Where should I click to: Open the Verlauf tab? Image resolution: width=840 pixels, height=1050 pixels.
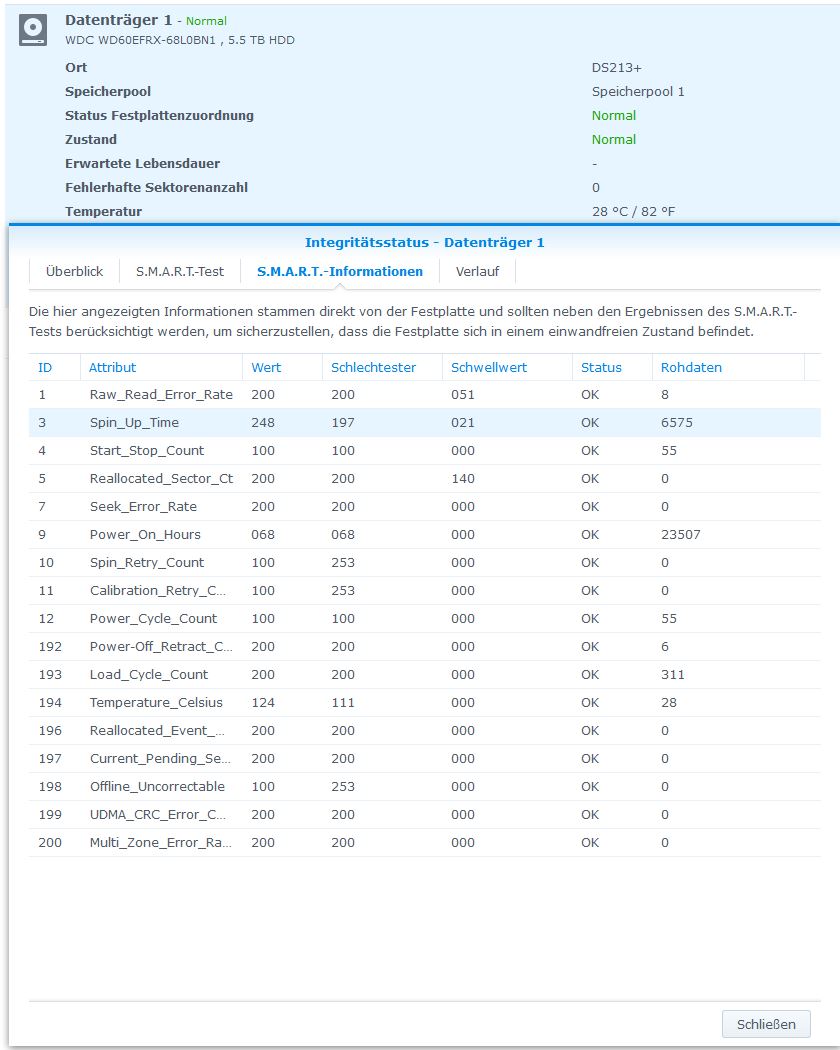[x=477, y=271]
